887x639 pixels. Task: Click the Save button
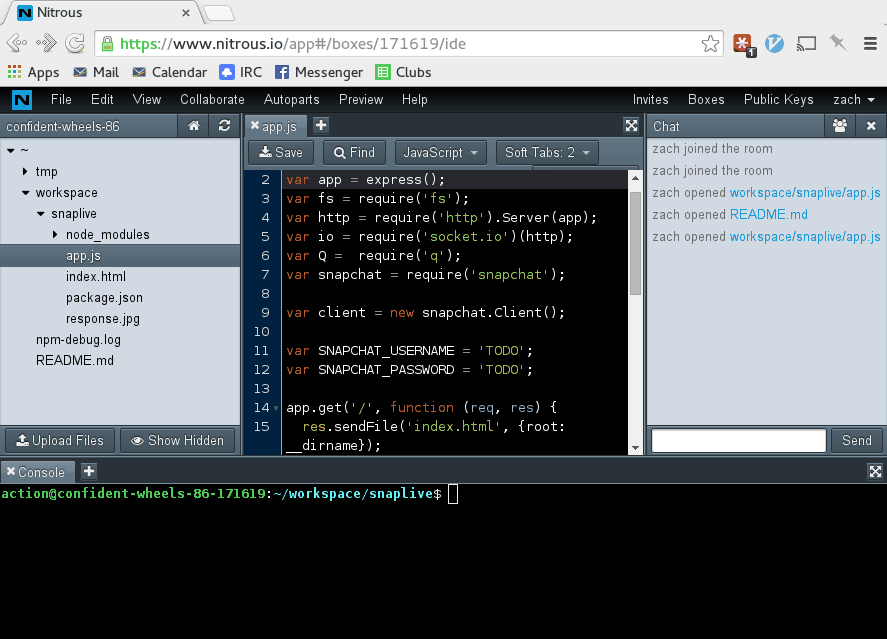pos(281,153)
